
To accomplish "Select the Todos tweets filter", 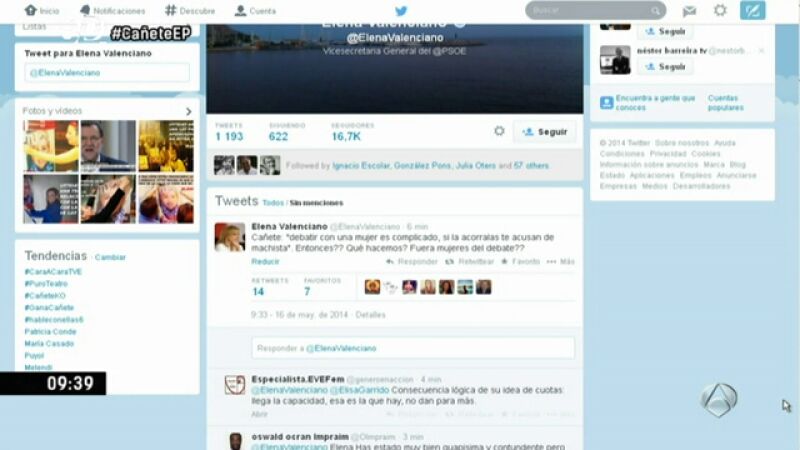I will 273,203.
